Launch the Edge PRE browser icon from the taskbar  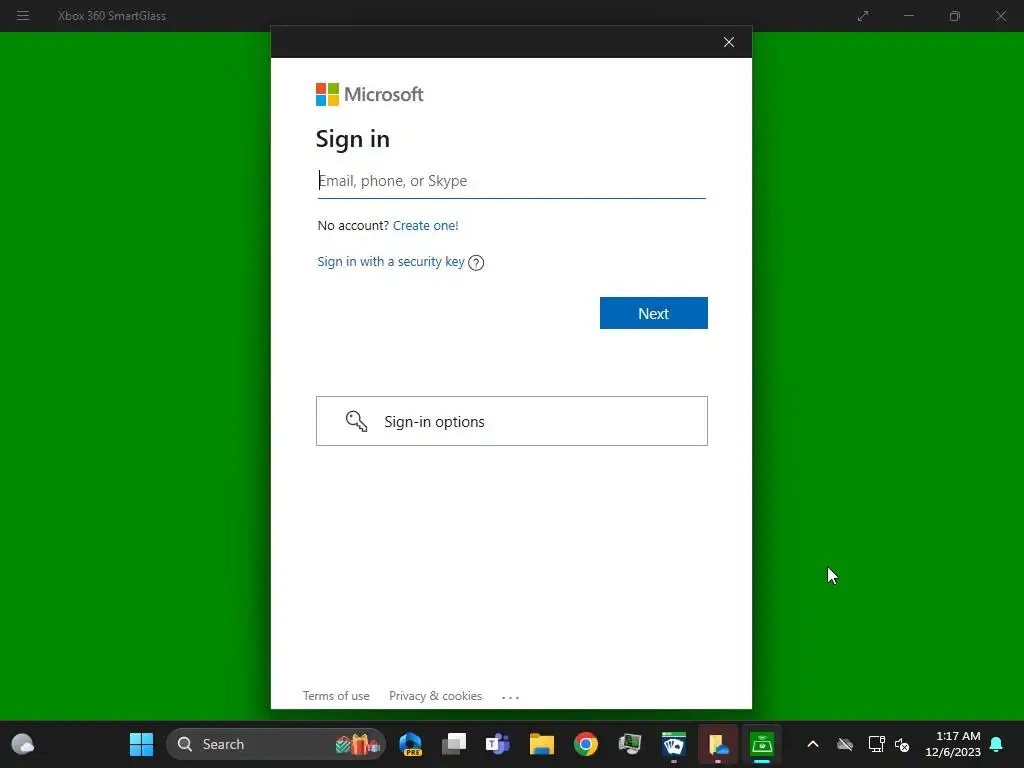[x=411, y=744]
